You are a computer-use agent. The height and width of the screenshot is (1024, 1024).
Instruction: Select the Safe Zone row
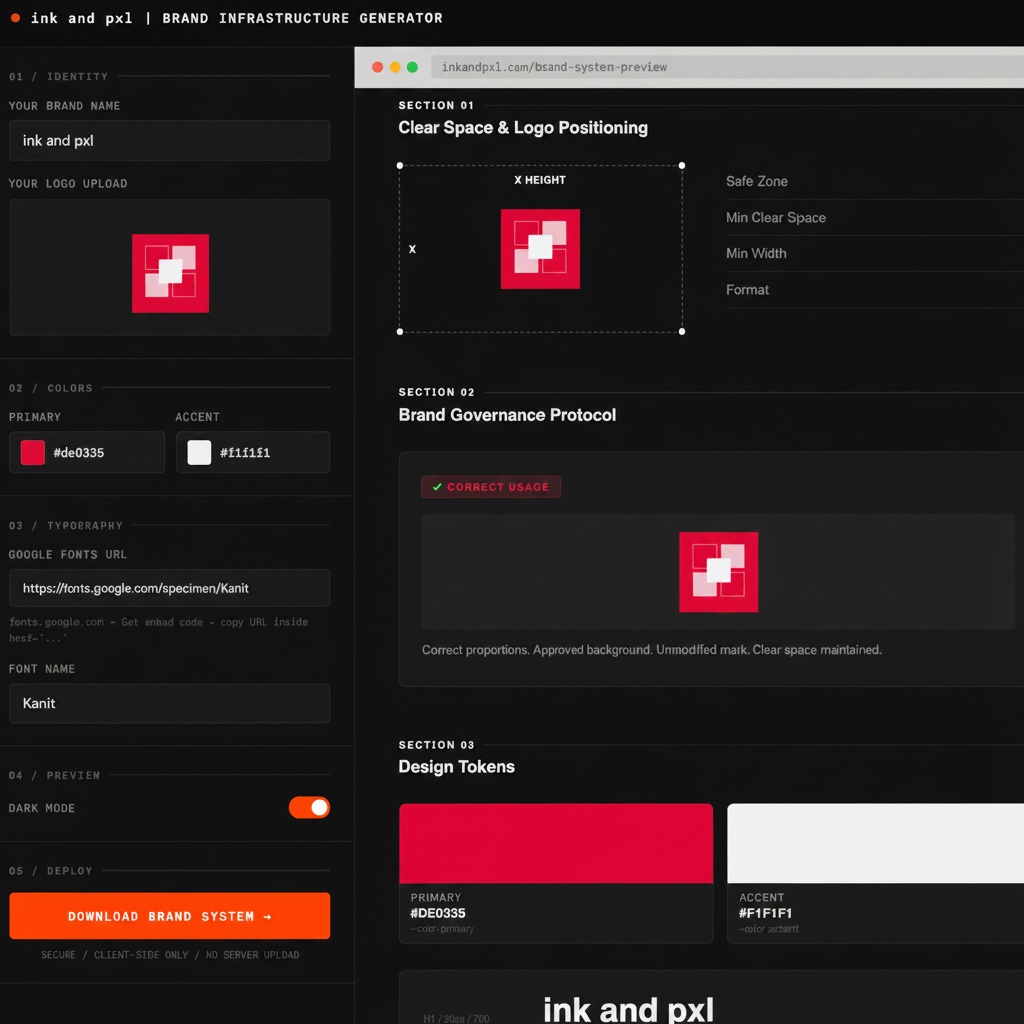coord(874,182)
